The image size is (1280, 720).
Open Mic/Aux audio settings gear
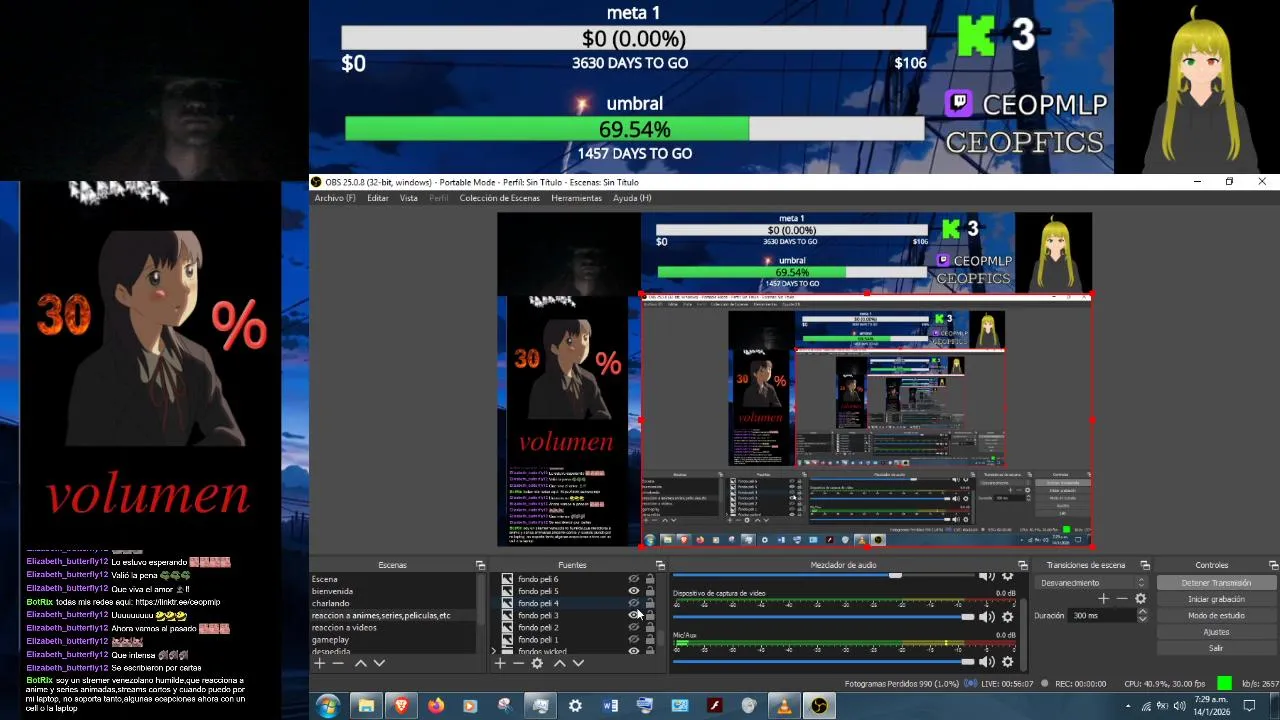click(1007, 661)
